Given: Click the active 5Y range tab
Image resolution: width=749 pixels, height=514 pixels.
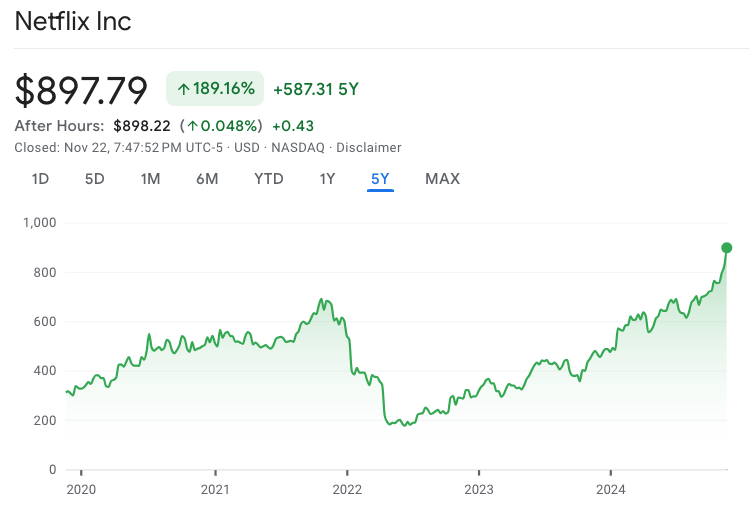Looking at the screenshot, I should [380, 179].
